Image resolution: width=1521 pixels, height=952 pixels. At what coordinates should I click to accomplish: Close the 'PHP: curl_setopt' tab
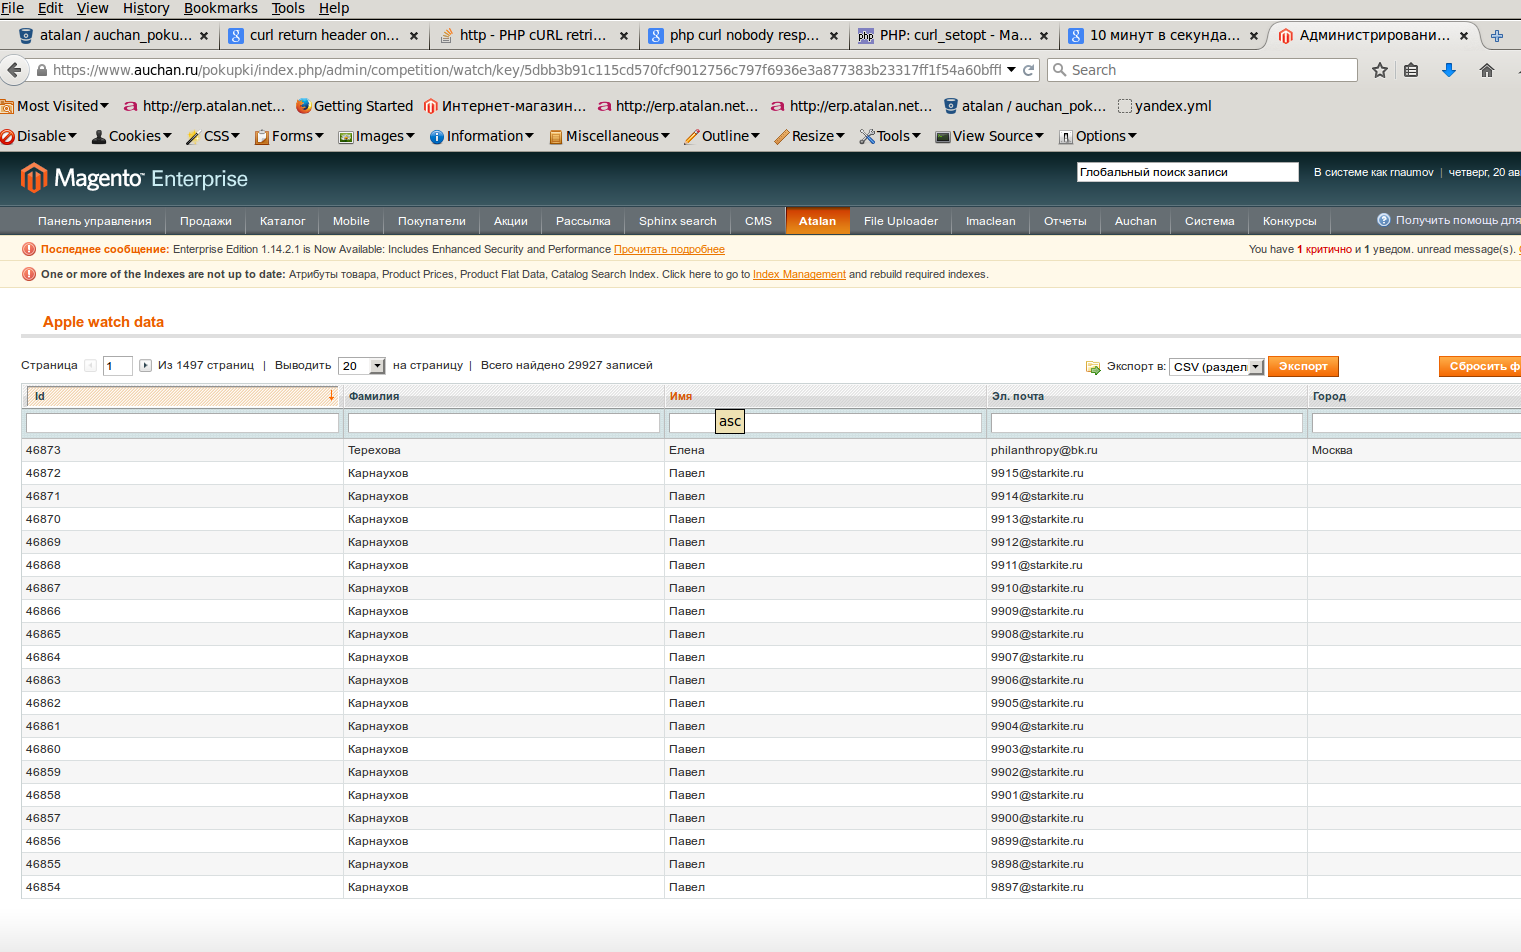click(1044, 36)
